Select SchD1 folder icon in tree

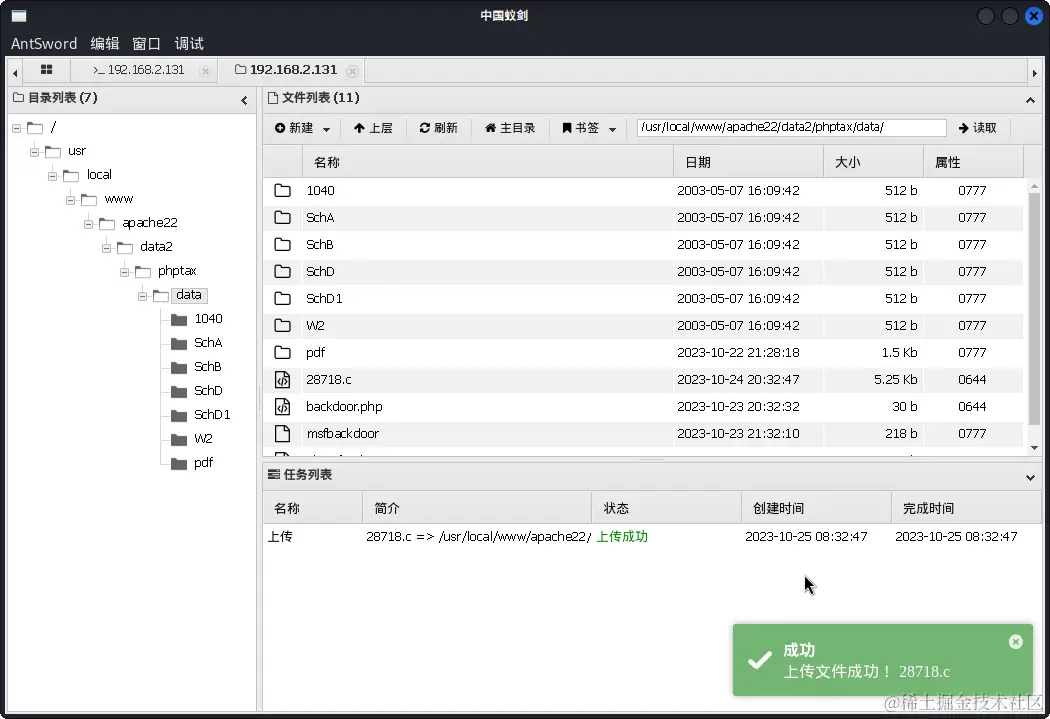click(179, 416)
